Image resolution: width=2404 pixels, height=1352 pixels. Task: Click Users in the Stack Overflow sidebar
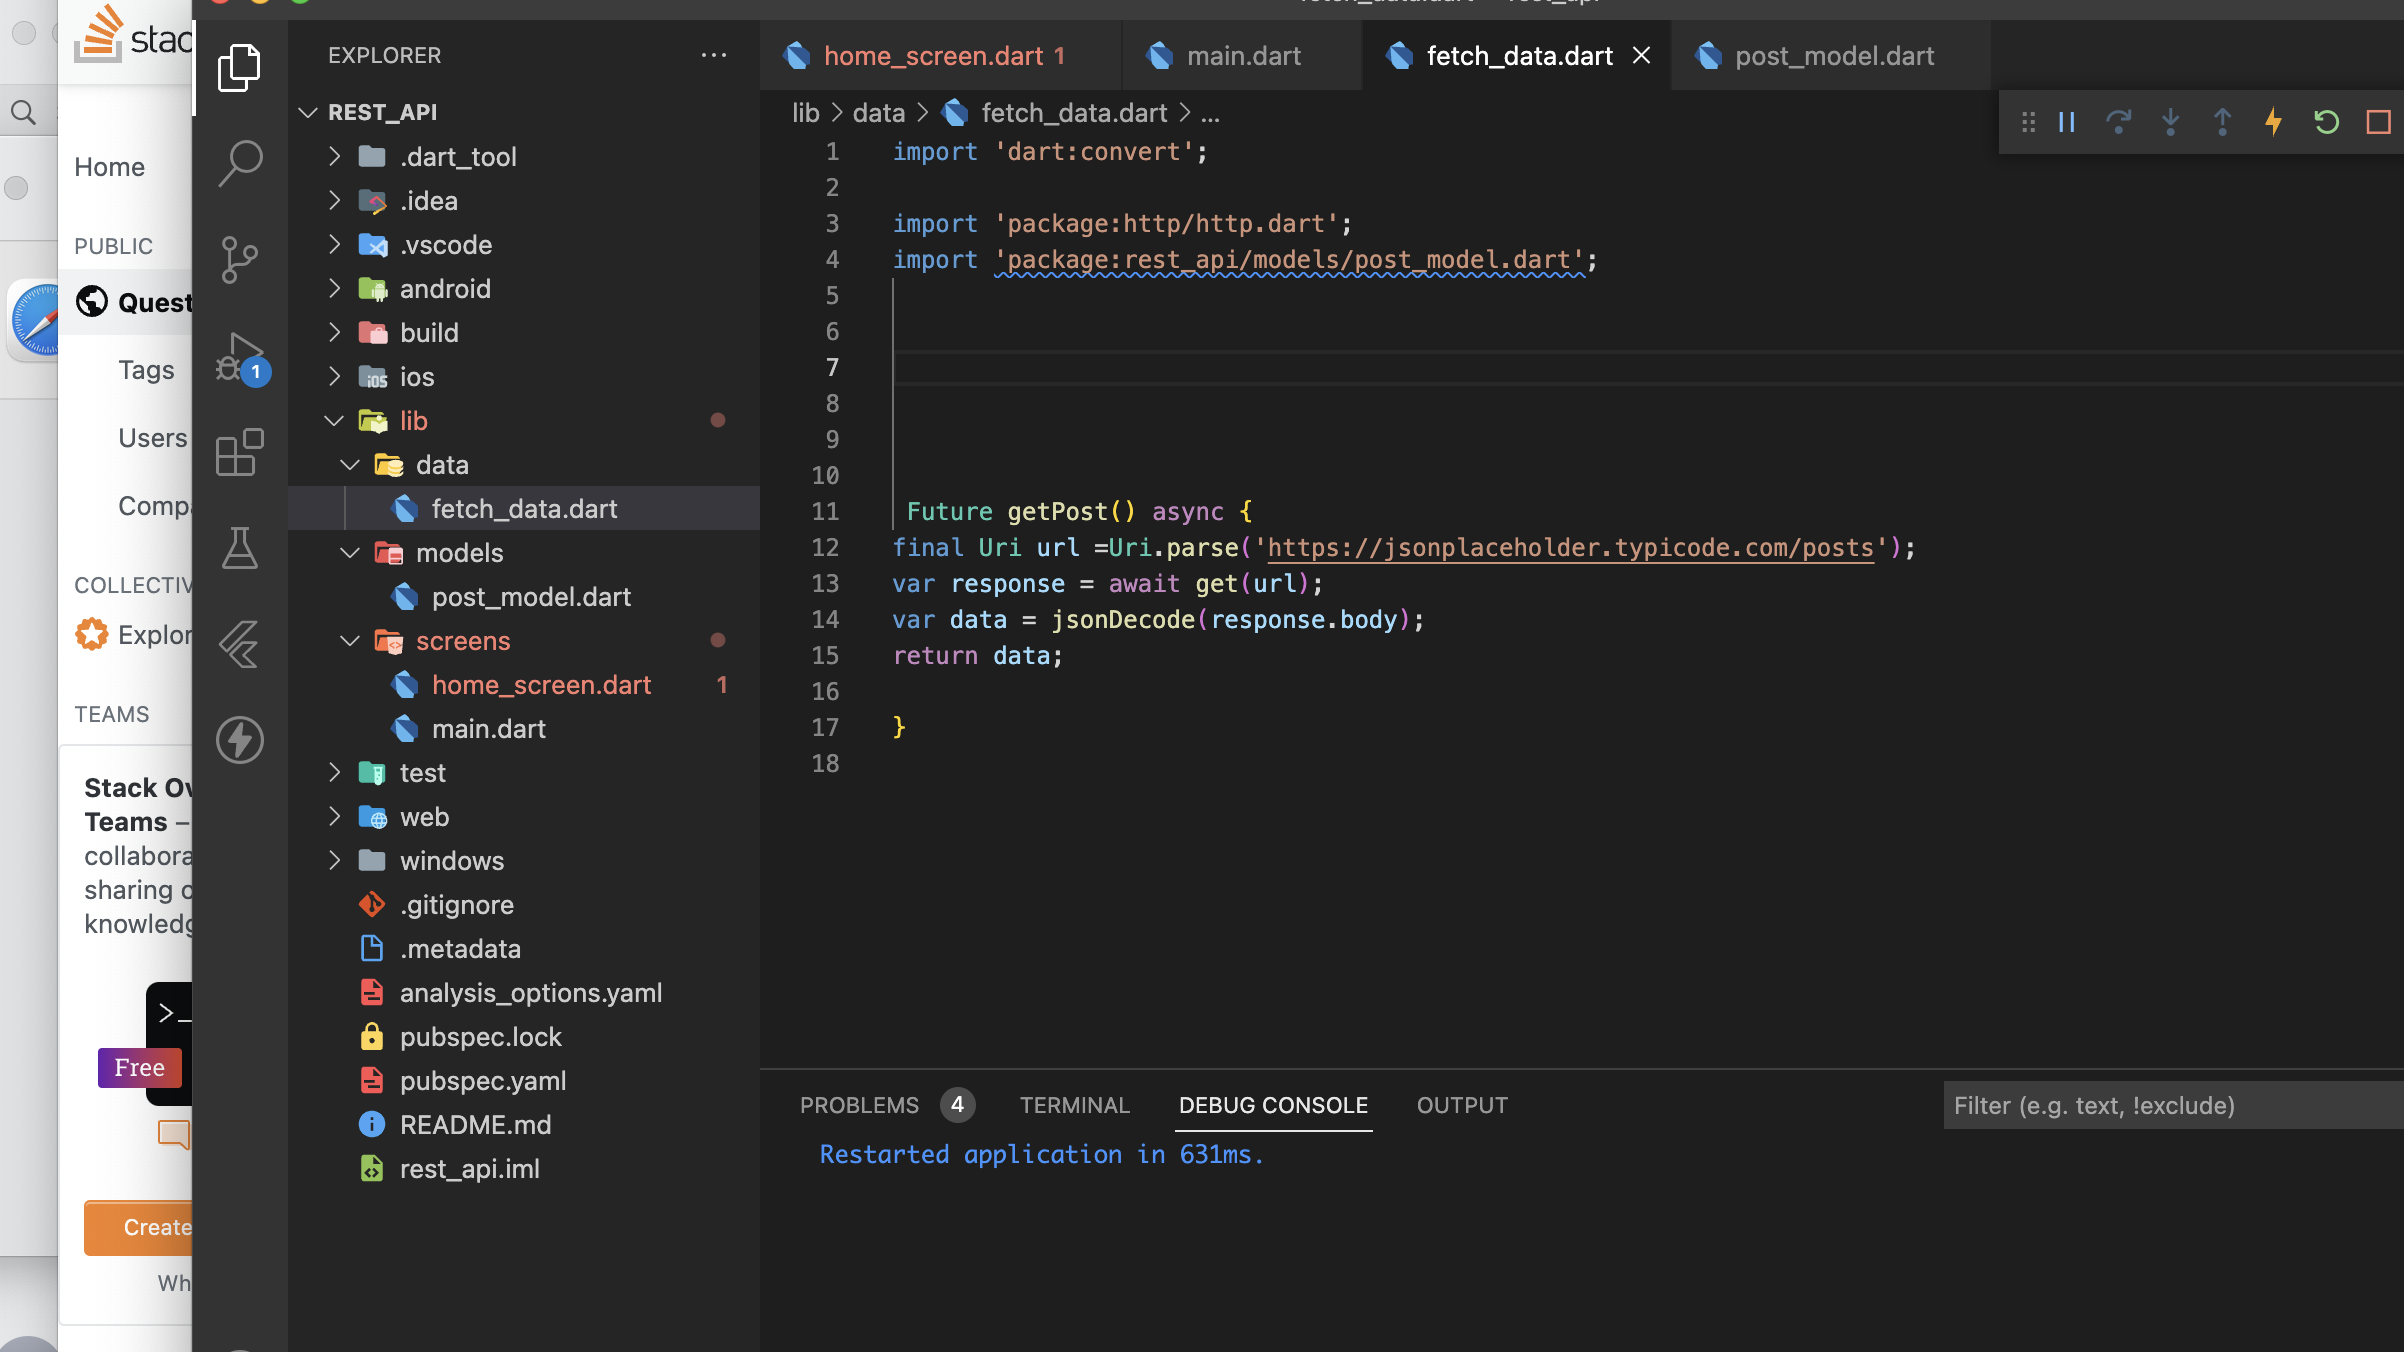(153, 438)
